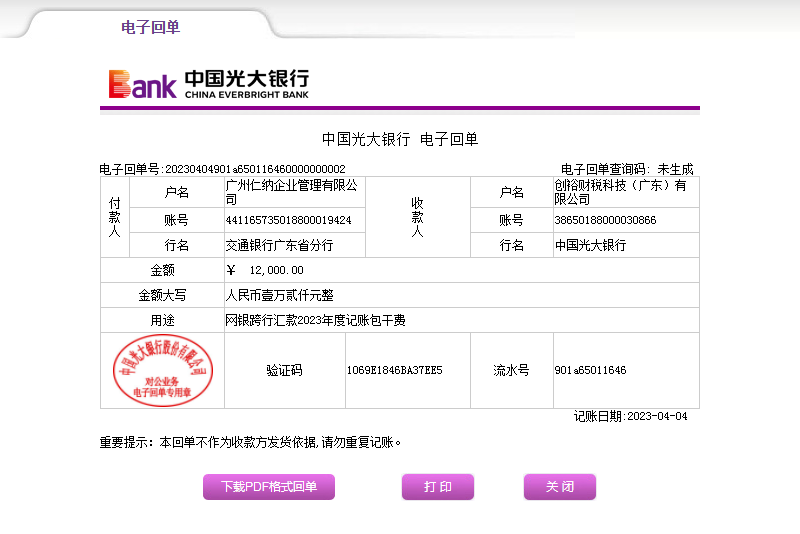800x534 pixels.
Task: Click payer account 441165735018800019424
Action: tap(288, 220)
